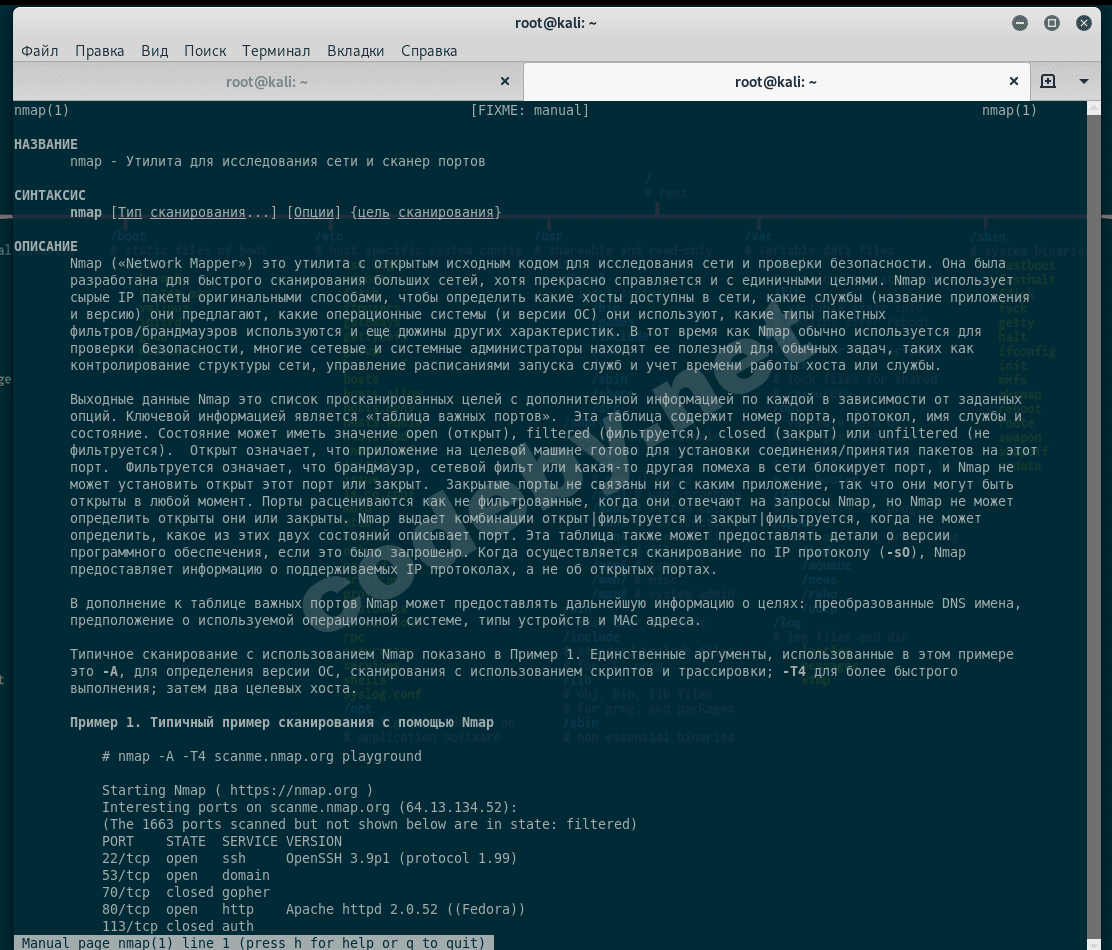Click the 53/tcp open domain row
Viewport: 1112px width, 950px height.
point(186,876)
